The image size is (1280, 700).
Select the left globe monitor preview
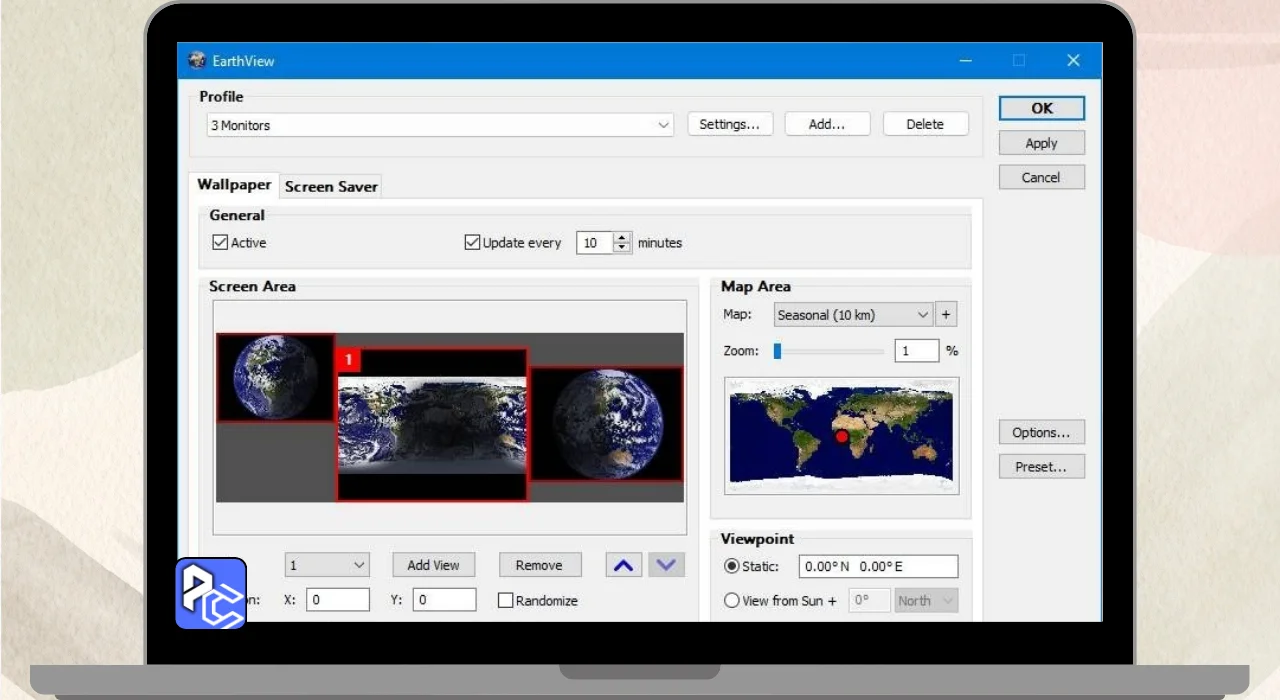275,377
